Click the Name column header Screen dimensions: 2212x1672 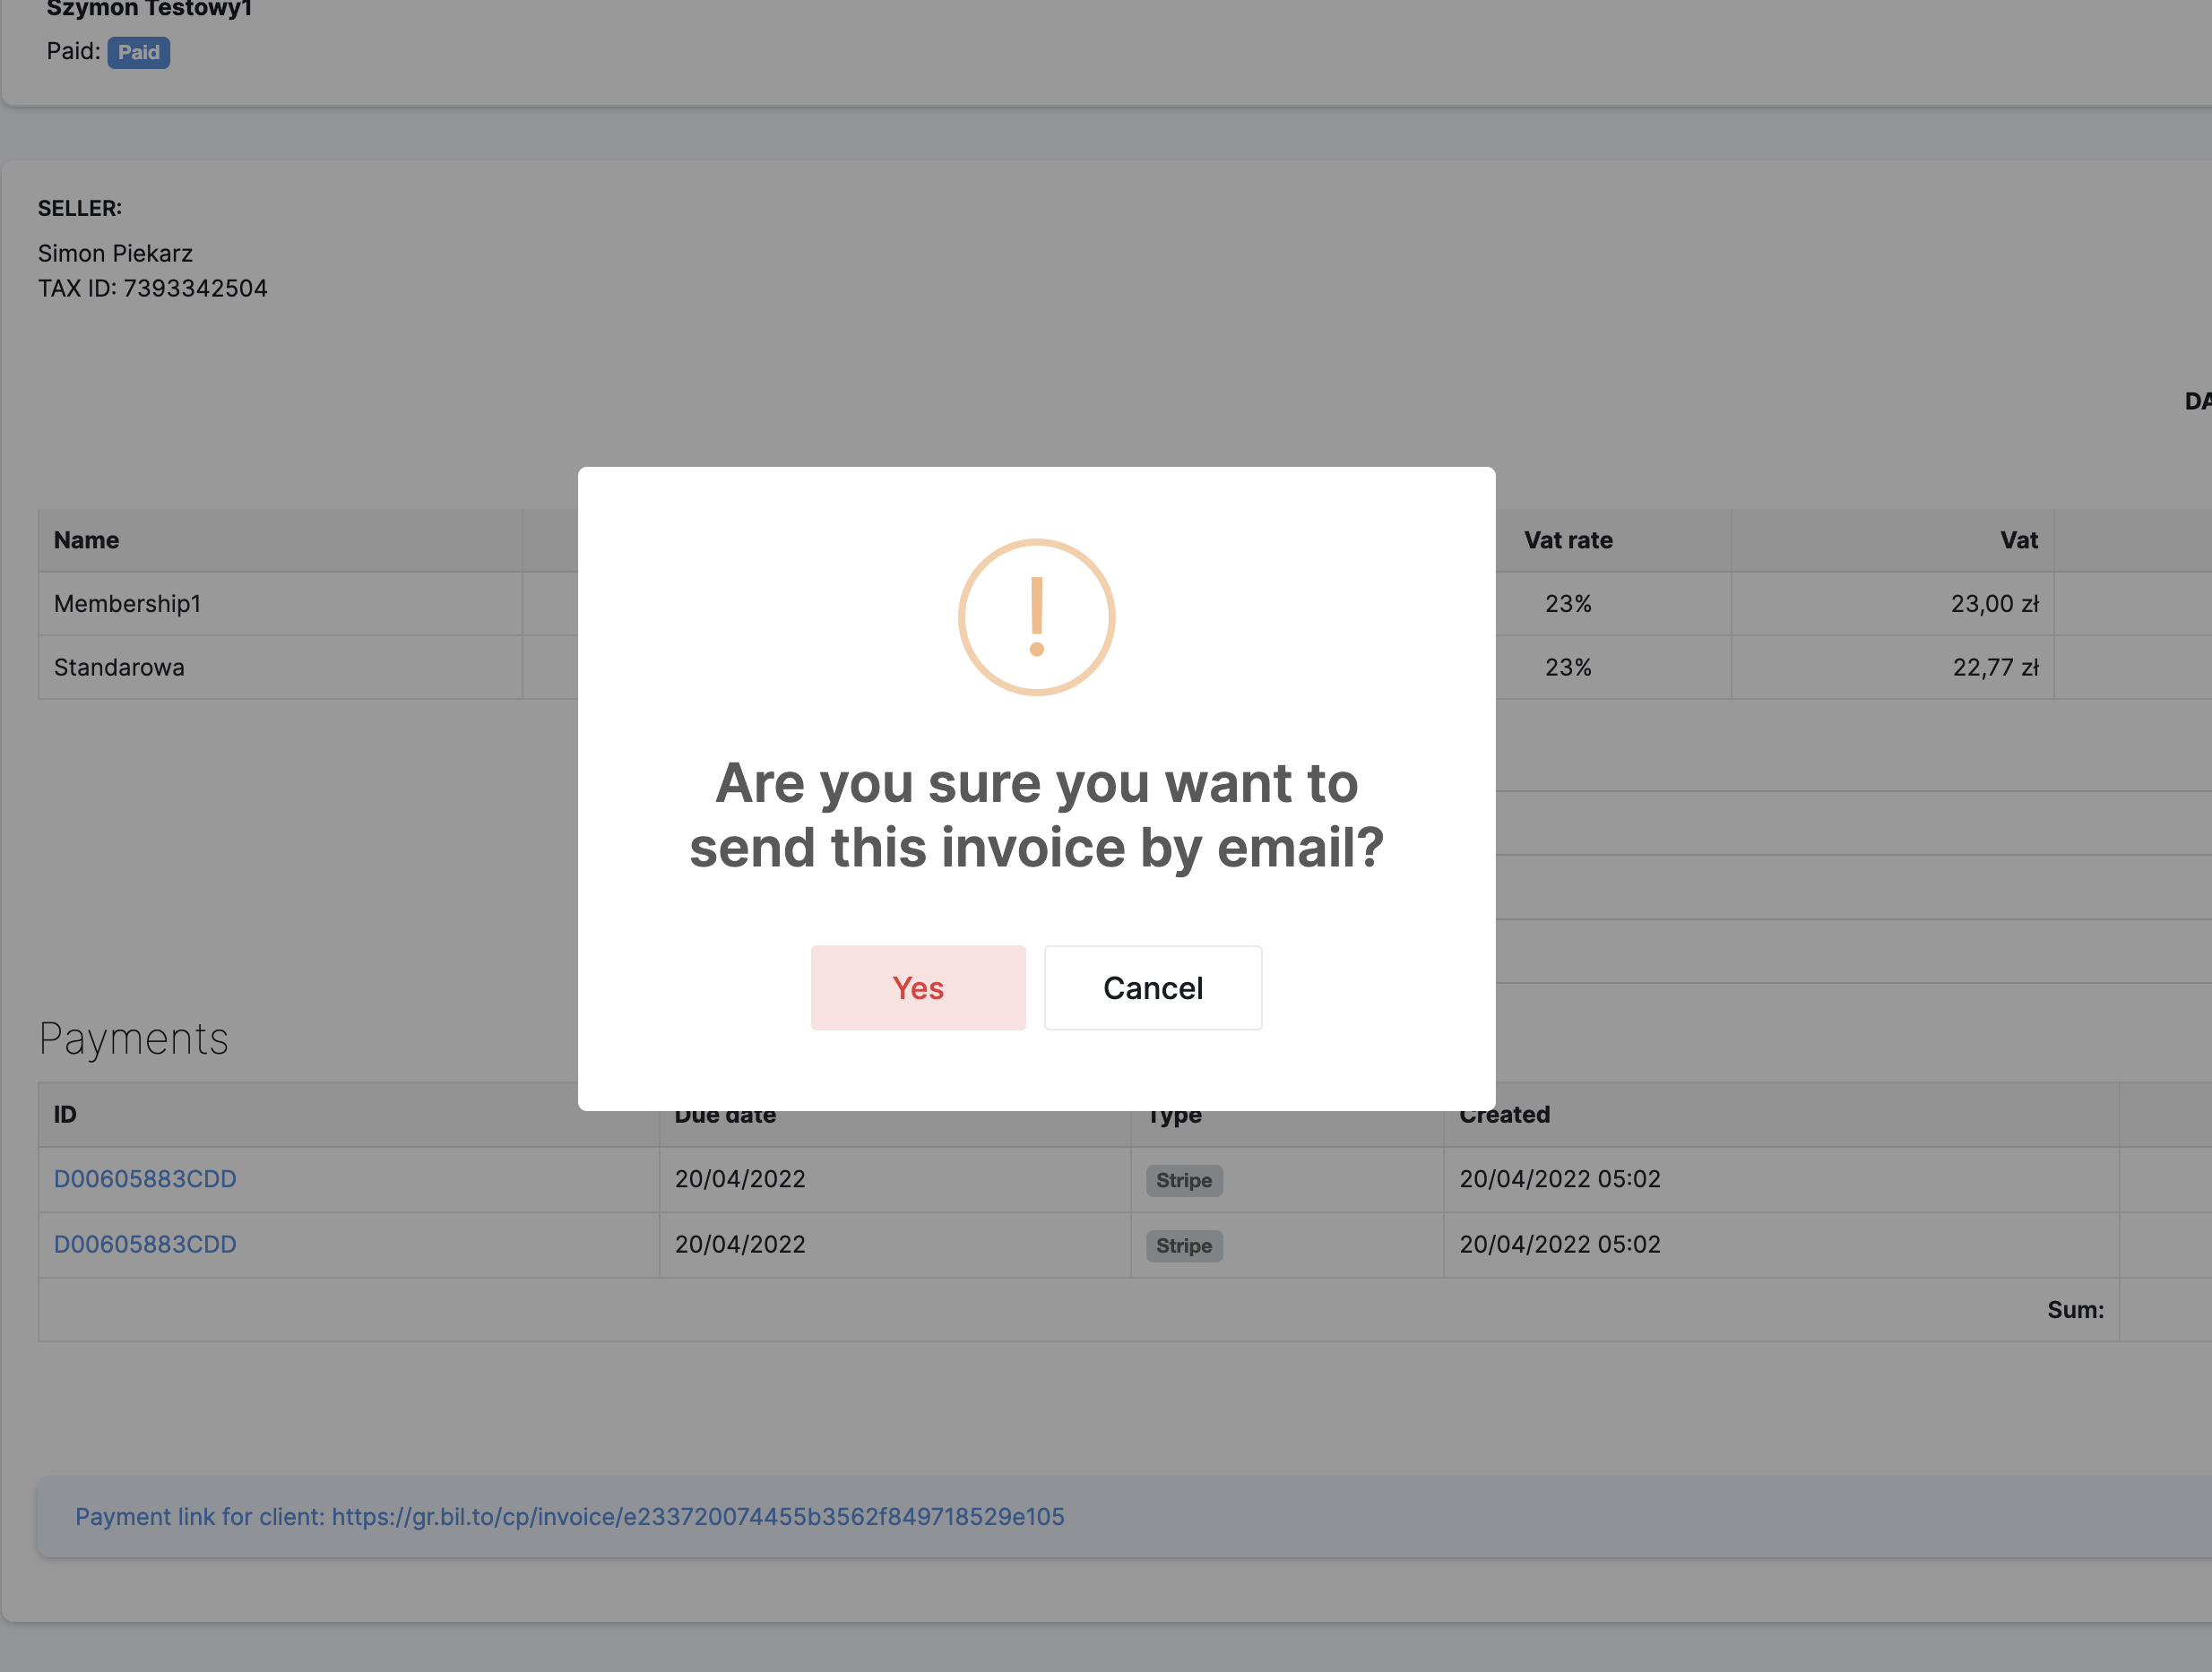[x=87, y=540]
